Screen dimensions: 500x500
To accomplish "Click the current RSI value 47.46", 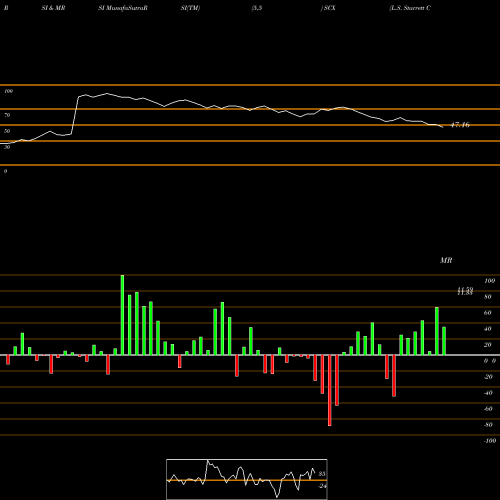I will (x=460, y=125).
